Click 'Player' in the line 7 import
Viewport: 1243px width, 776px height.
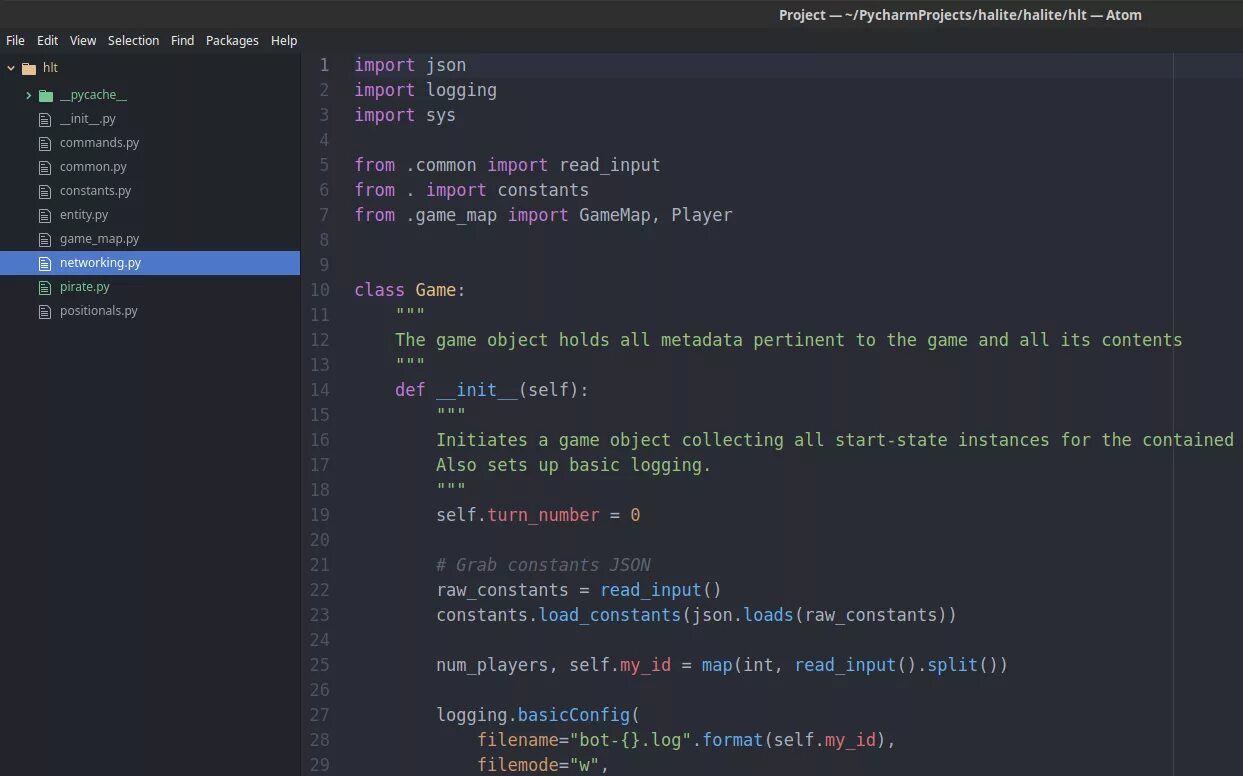coord(702,215)
